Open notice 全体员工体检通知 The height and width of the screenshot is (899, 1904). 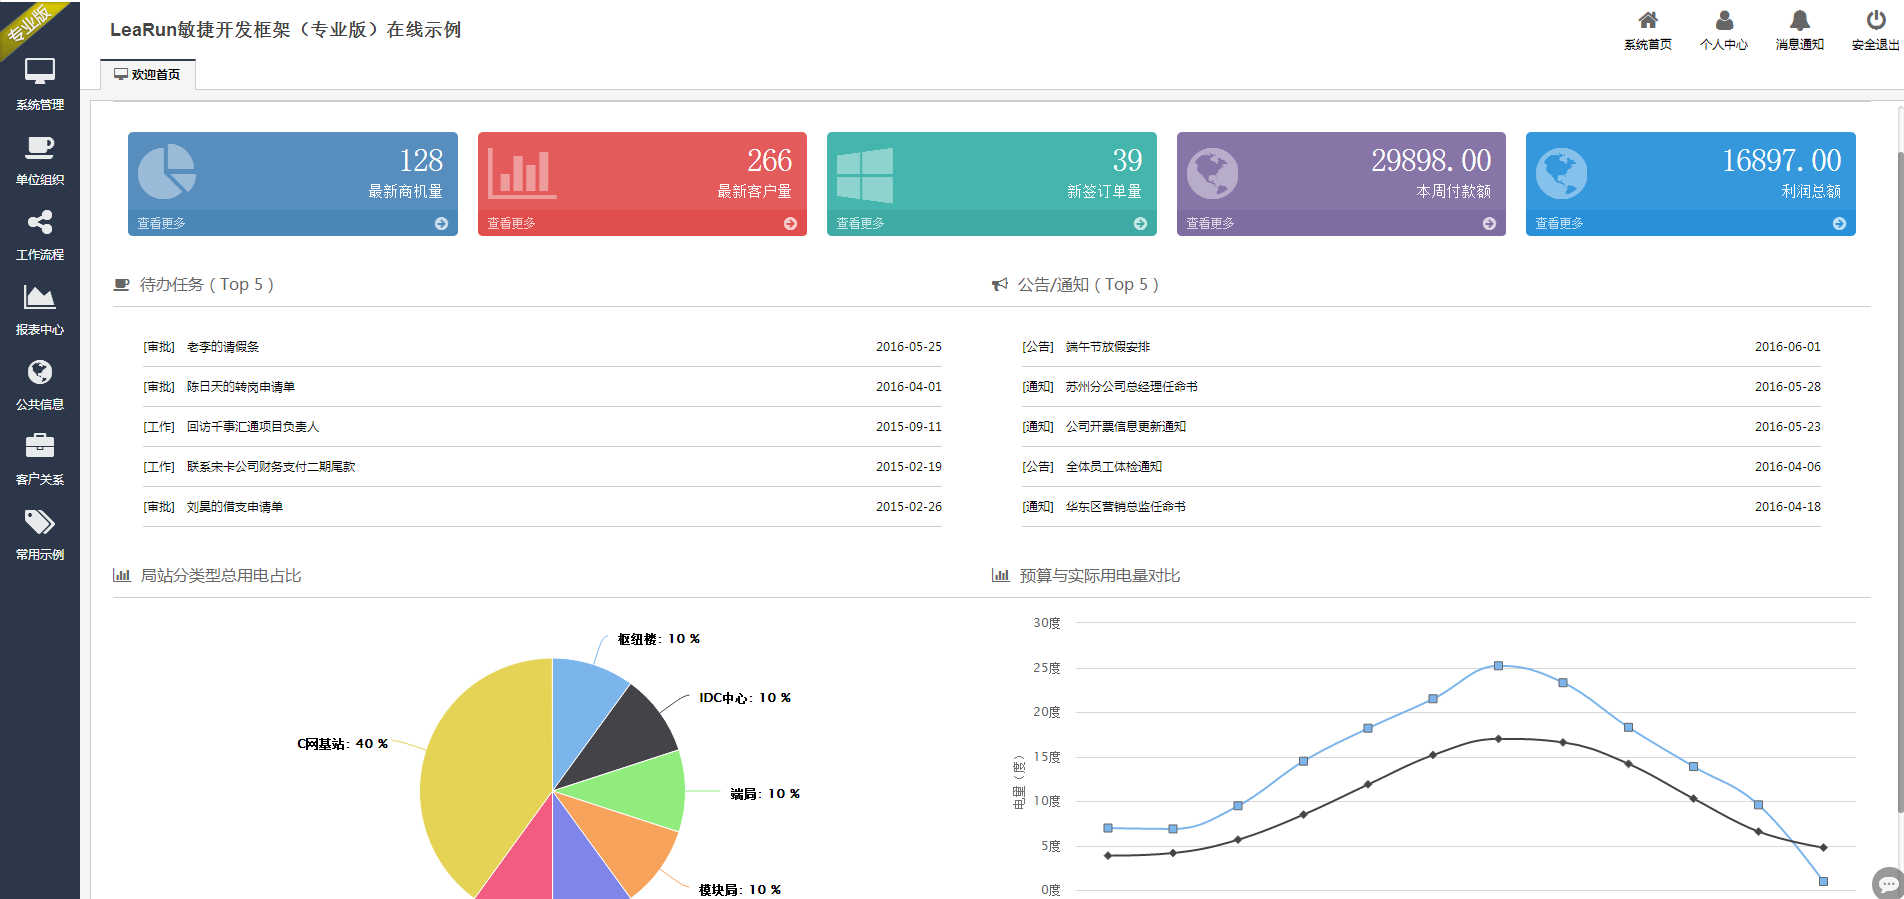1114,467
